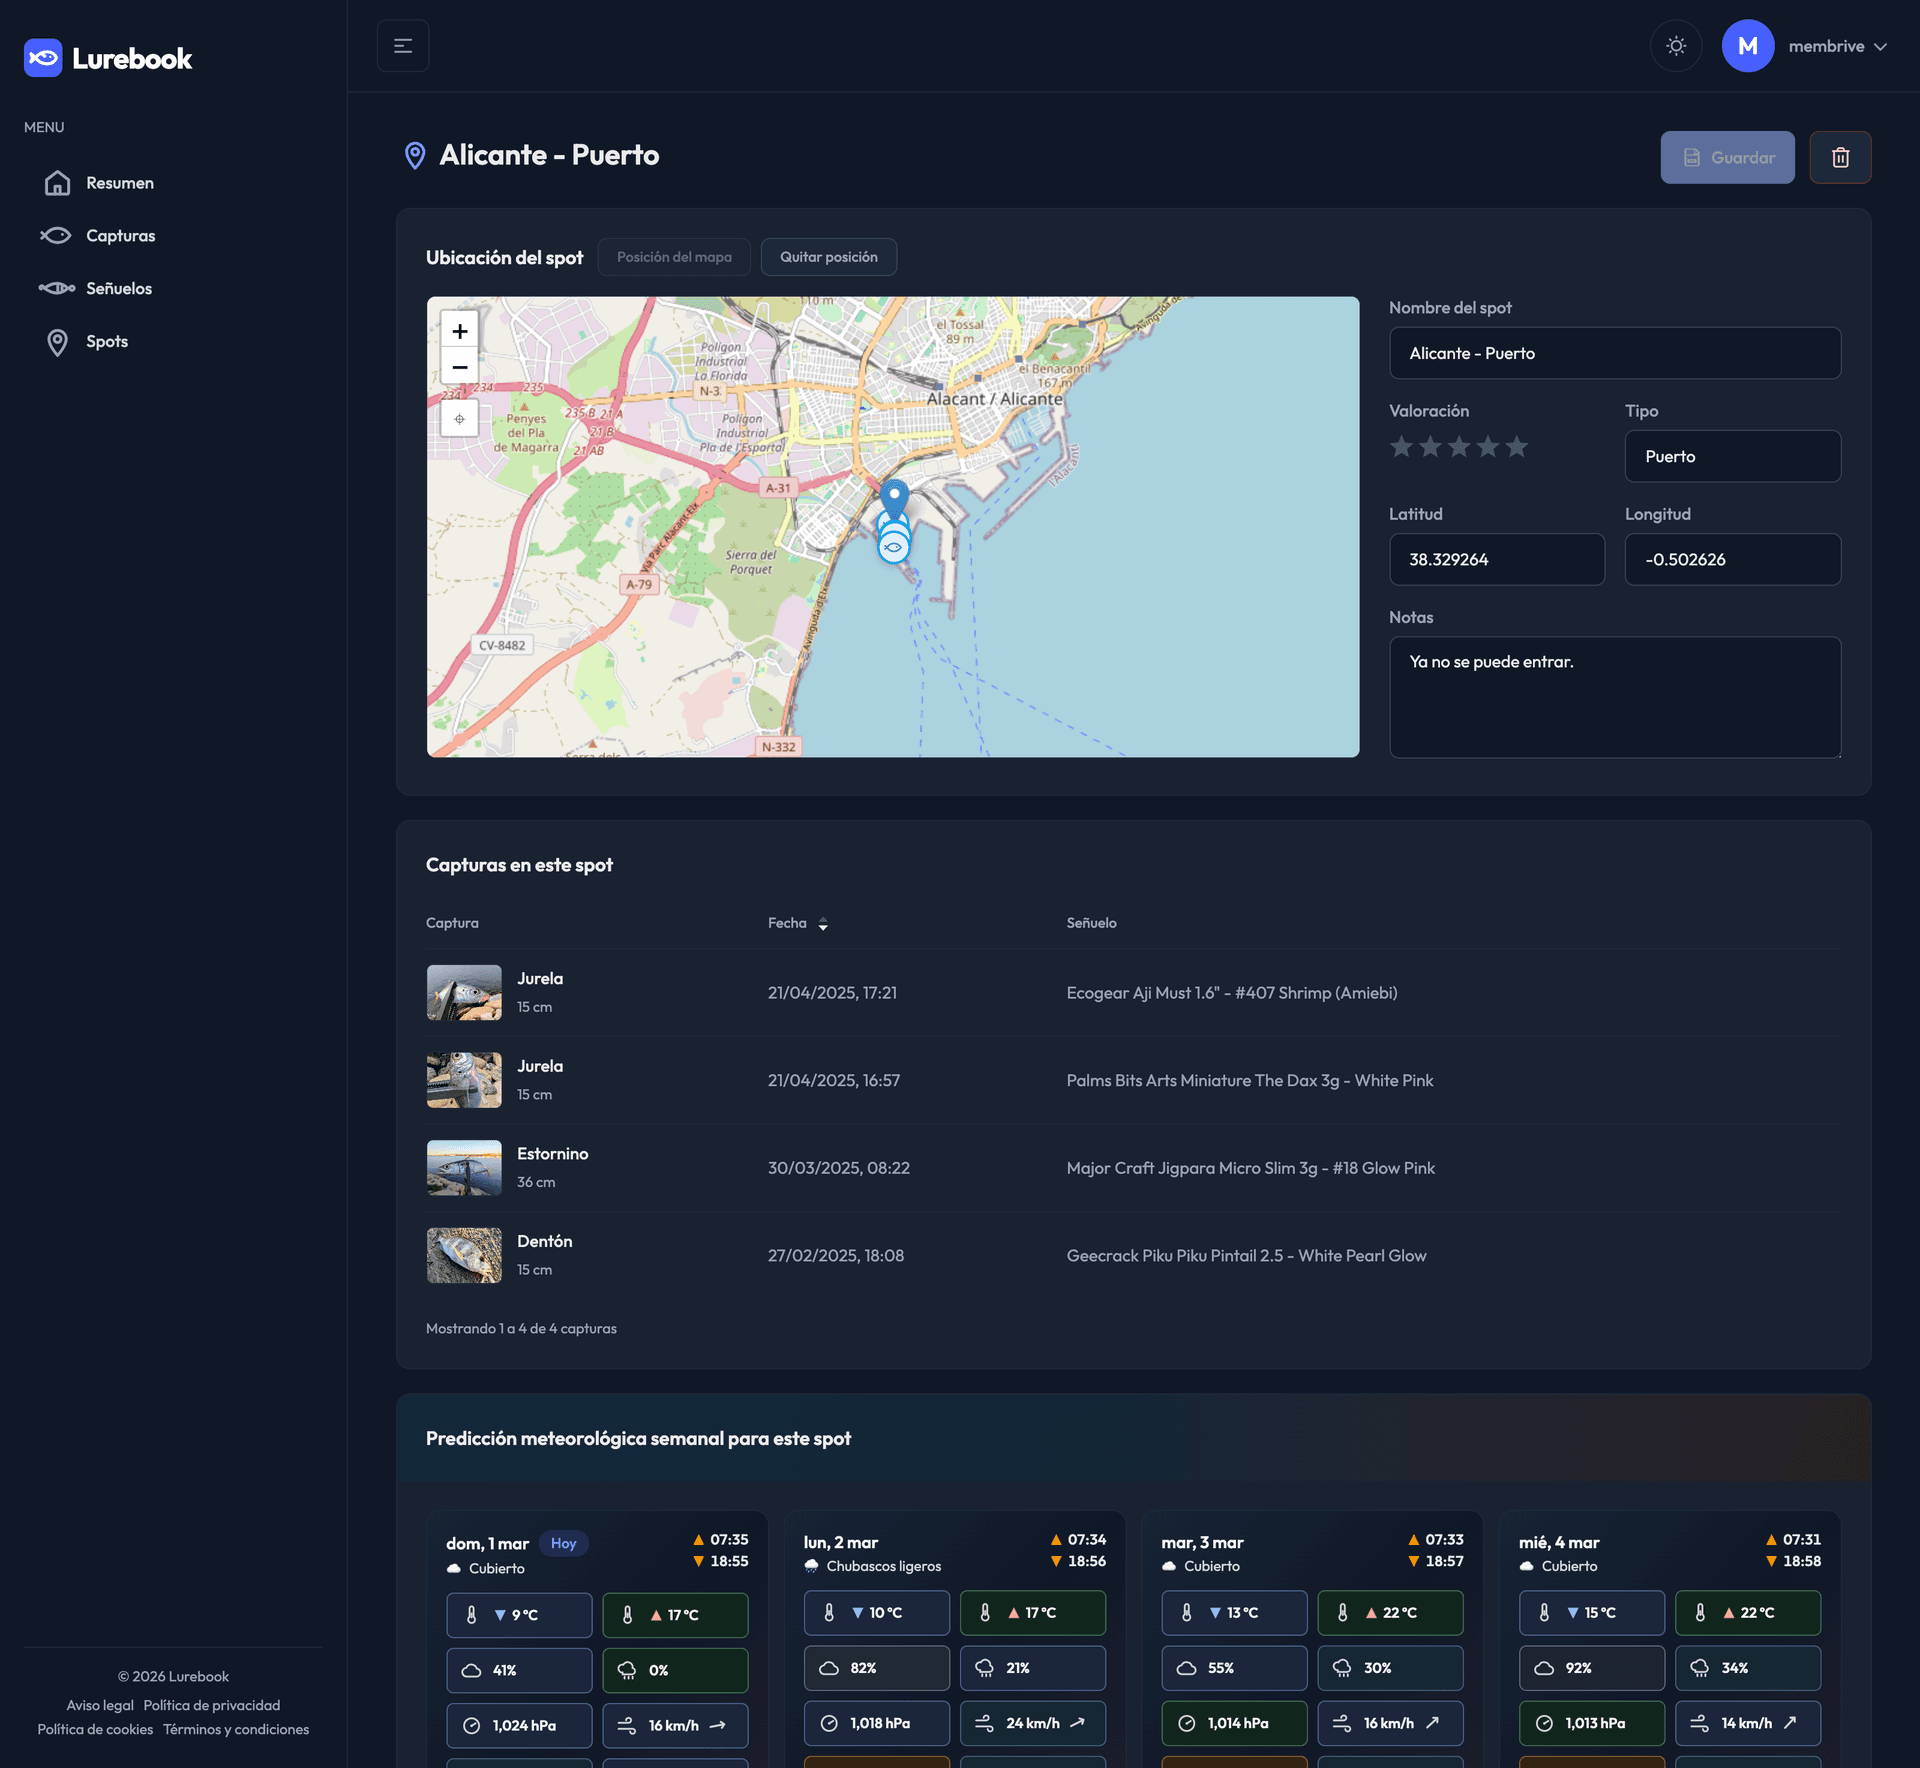Zoom in on the map

[x=460, y=331]
